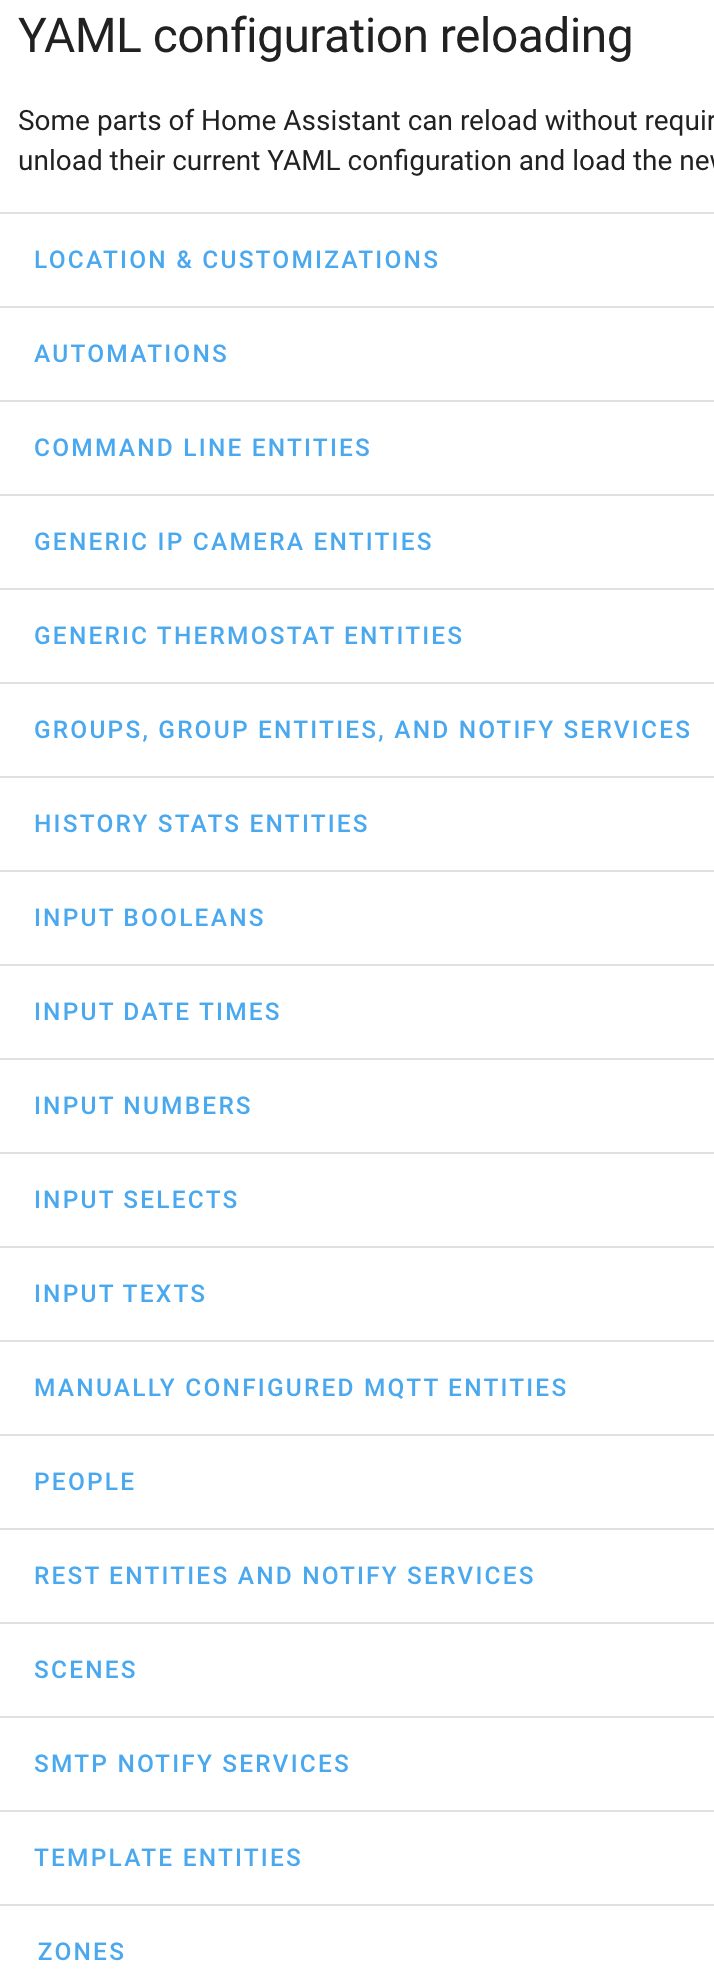Reload Scenes from YAML
The height and width of the screenshot is (1982, 714).
(85, 1670)
